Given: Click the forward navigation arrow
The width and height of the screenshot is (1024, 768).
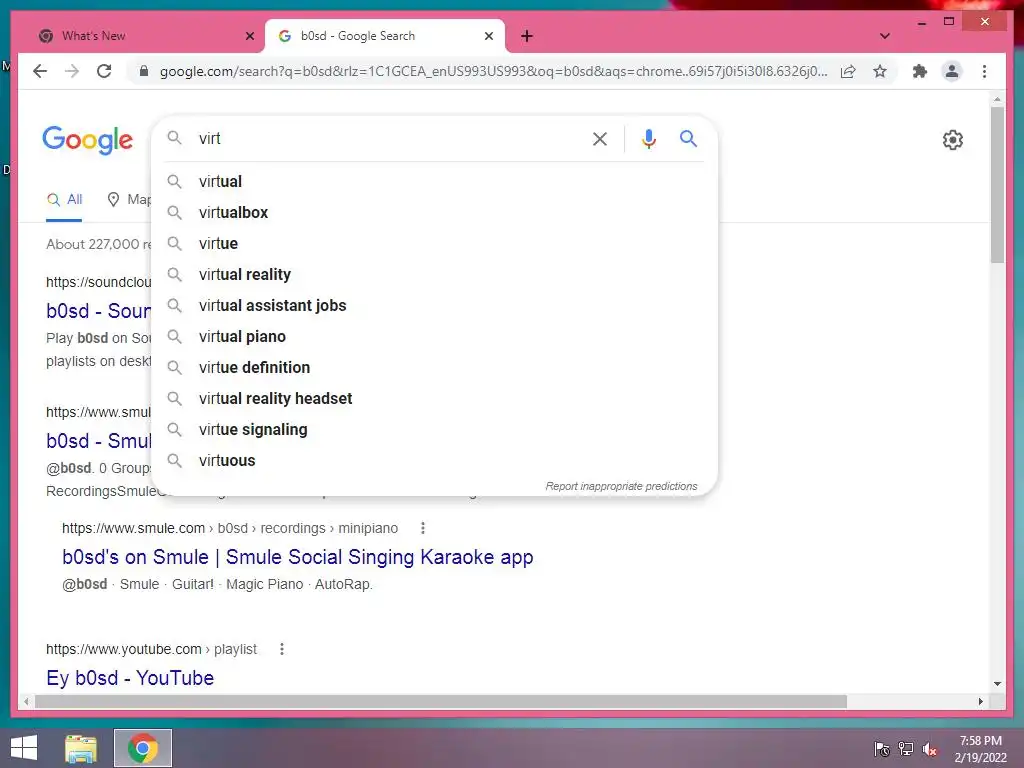Looking at the screenshot, I should coord(72,71).
